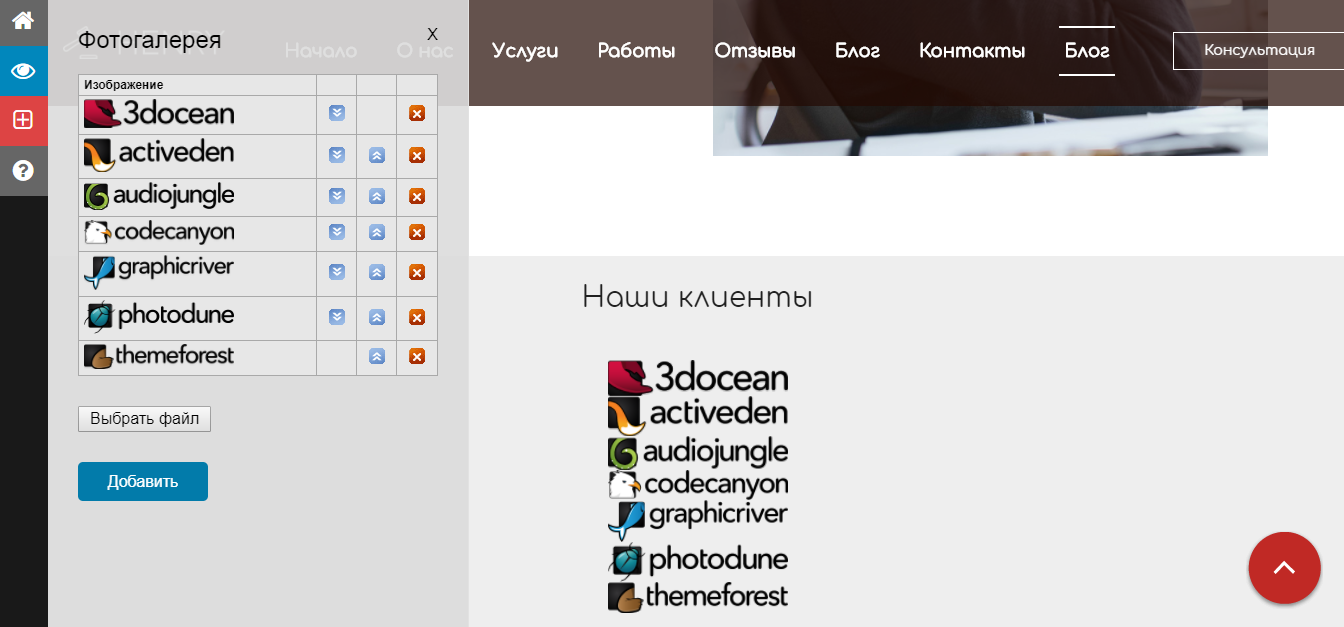Move activeden image up
Viewport: 1344px width, 627px height.
tap(377, 155)
